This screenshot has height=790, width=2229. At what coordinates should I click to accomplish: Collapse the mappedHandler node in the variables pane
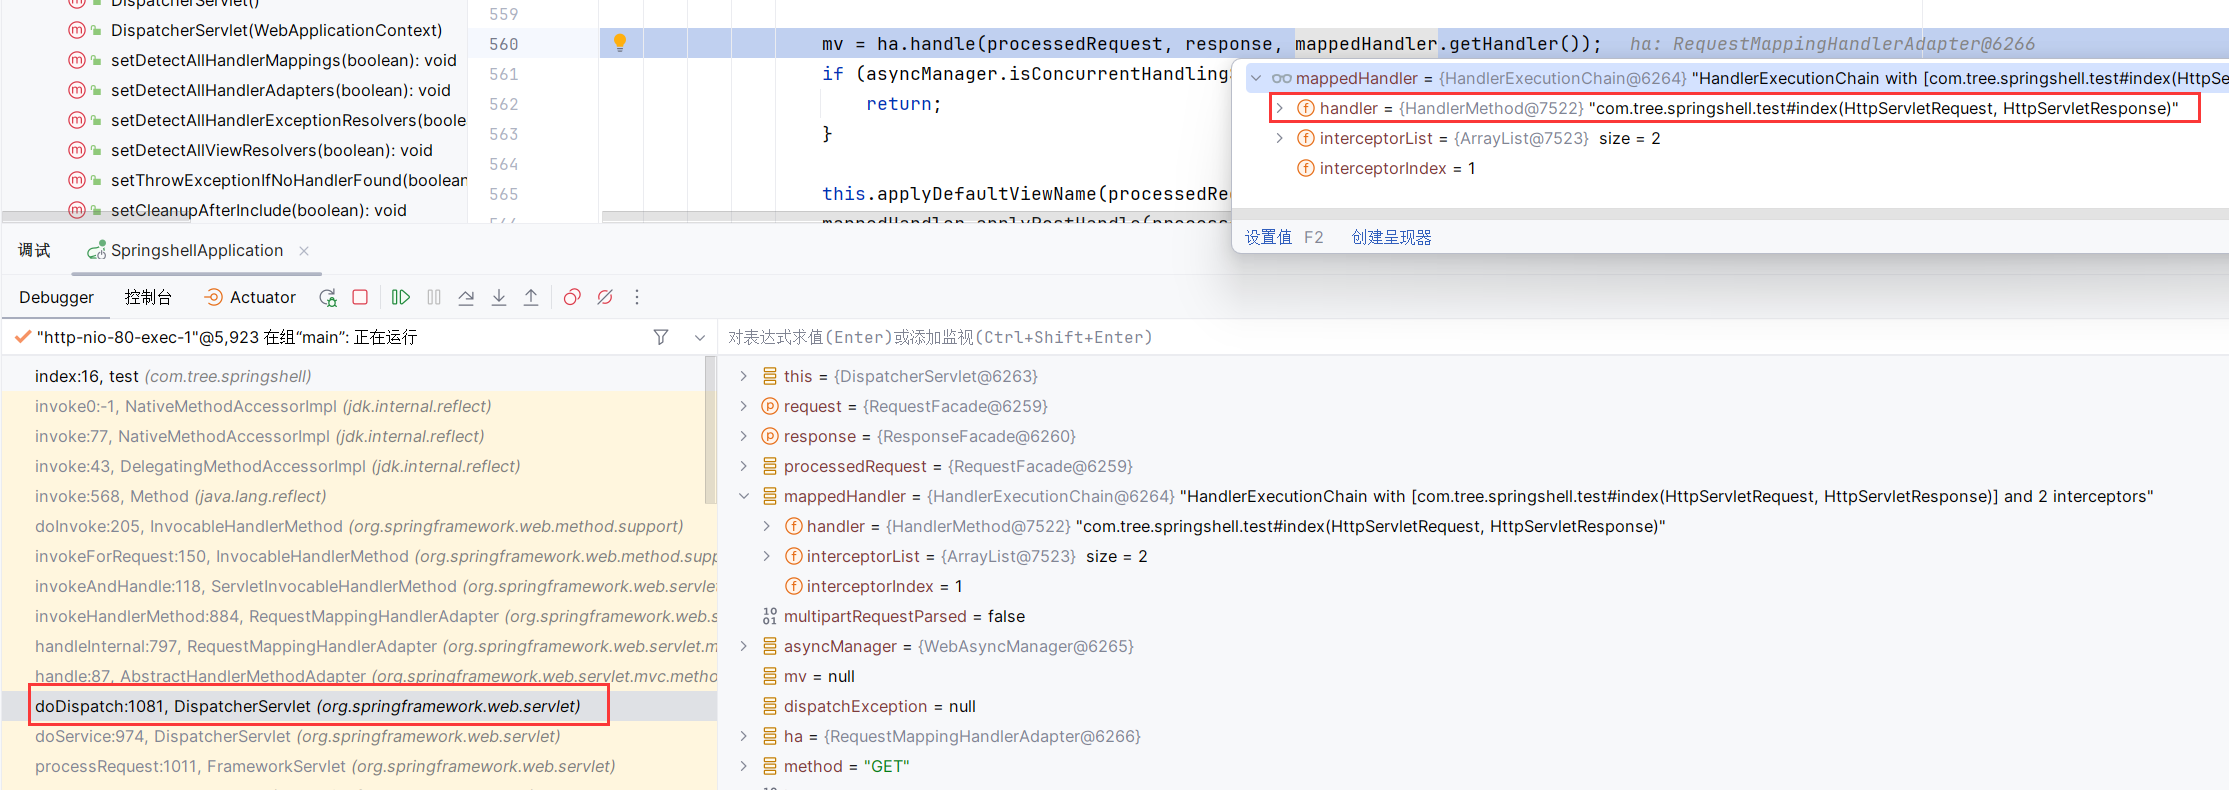(x=743, y=496)
